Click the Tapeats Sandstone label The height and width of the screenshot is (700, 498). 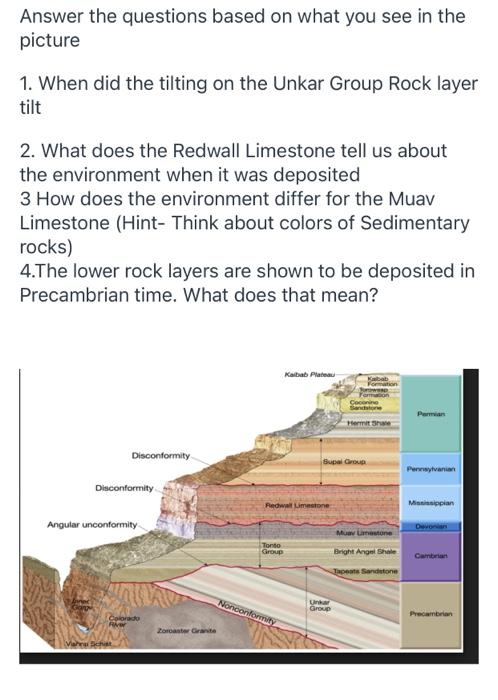click(365, 571)
